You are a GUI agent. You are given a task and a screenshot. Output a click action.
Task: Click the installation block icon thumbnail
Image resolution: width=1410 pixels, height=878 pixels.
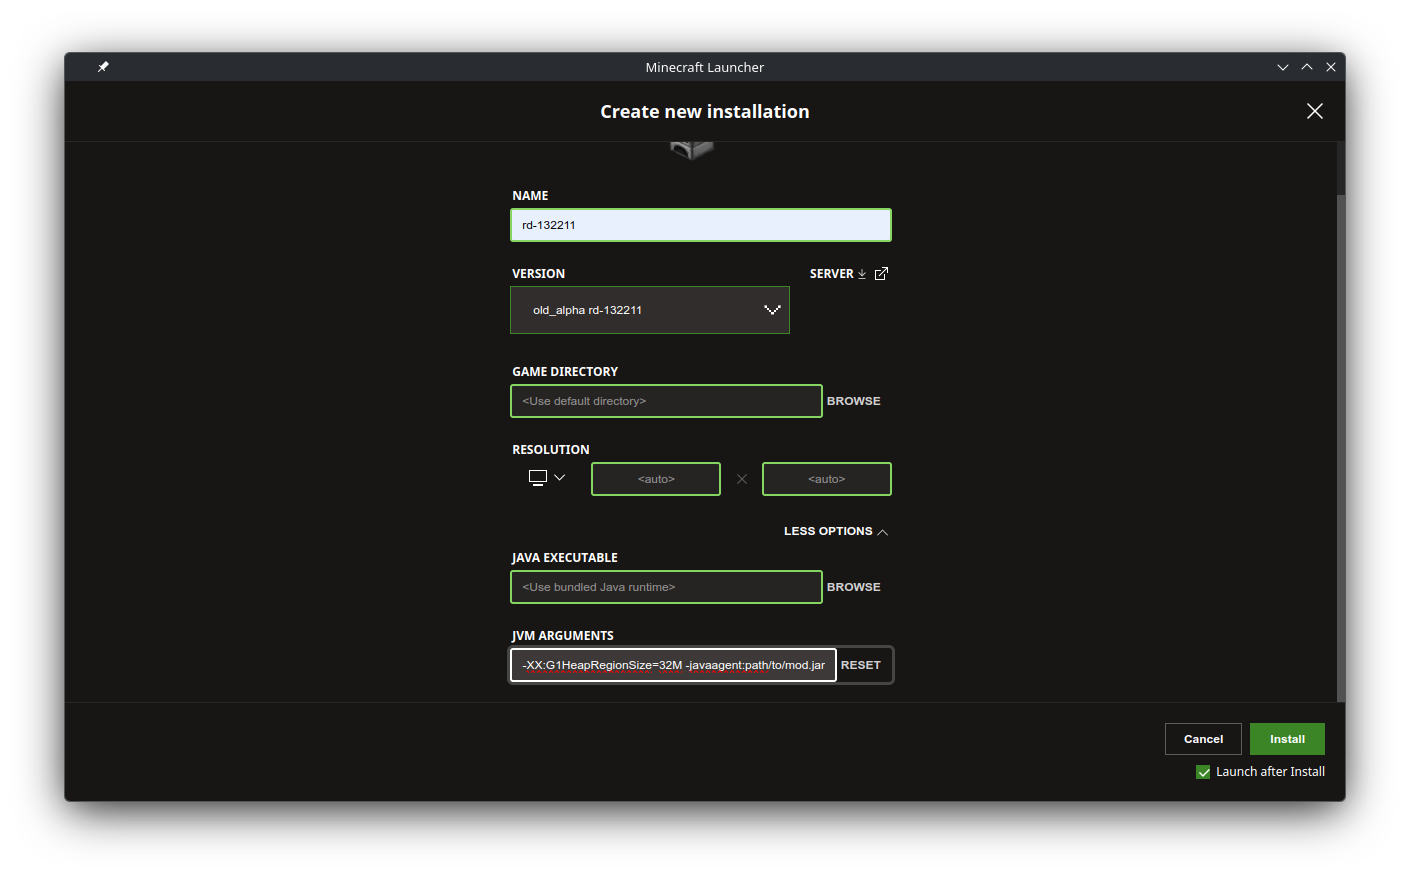(x=692, y=151)
